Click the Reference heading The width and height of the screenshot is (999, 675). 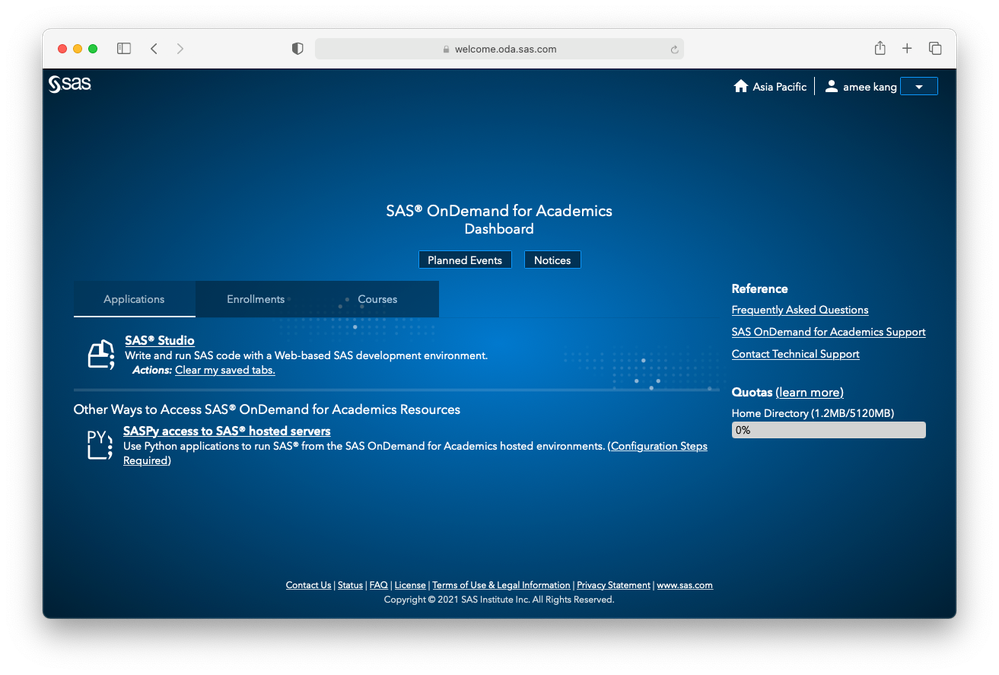759,289
